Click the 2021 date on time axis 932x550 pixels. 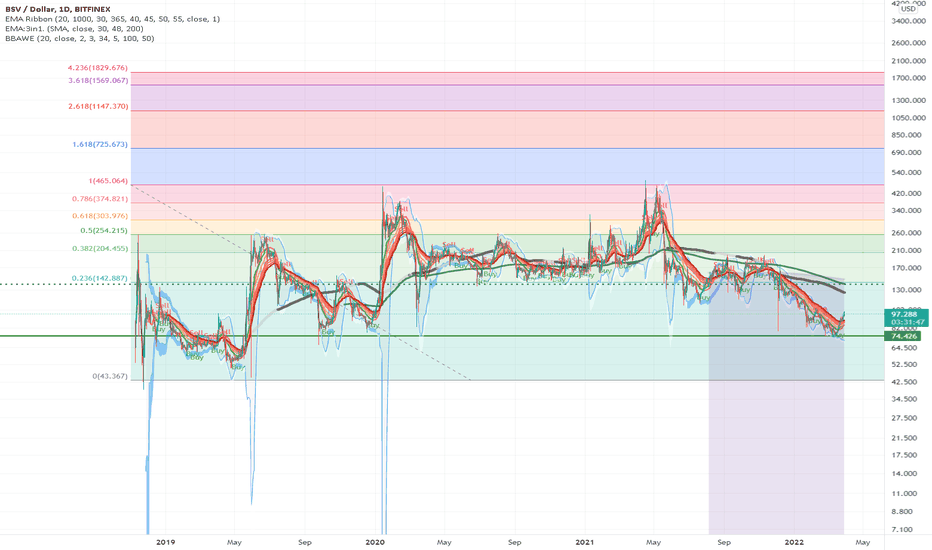coord(585,542)
